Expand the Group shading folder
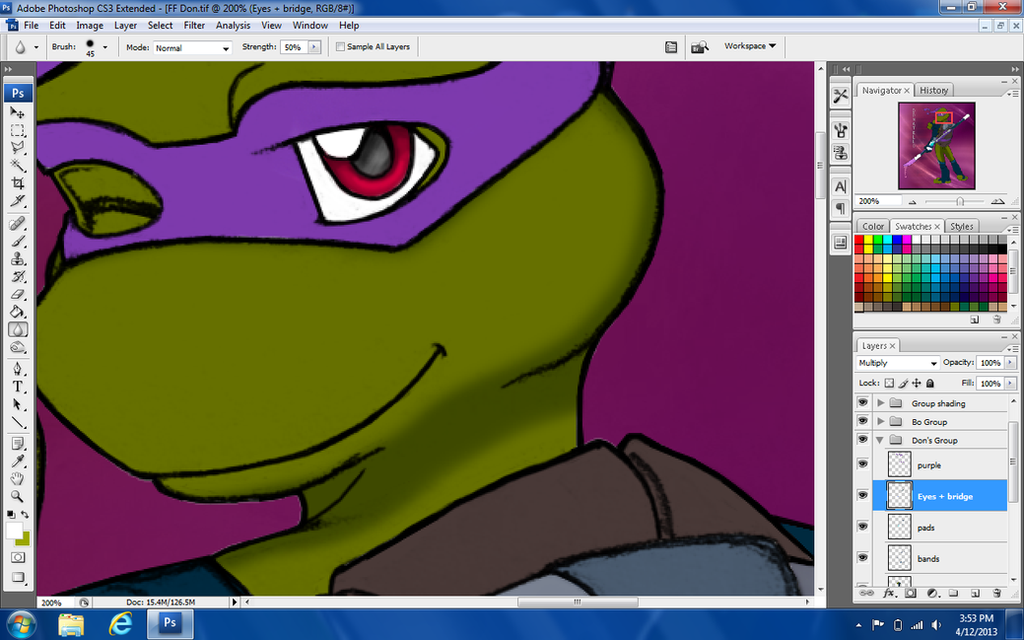The height and width of the screenshot is (640, 1024). [880, 403]
